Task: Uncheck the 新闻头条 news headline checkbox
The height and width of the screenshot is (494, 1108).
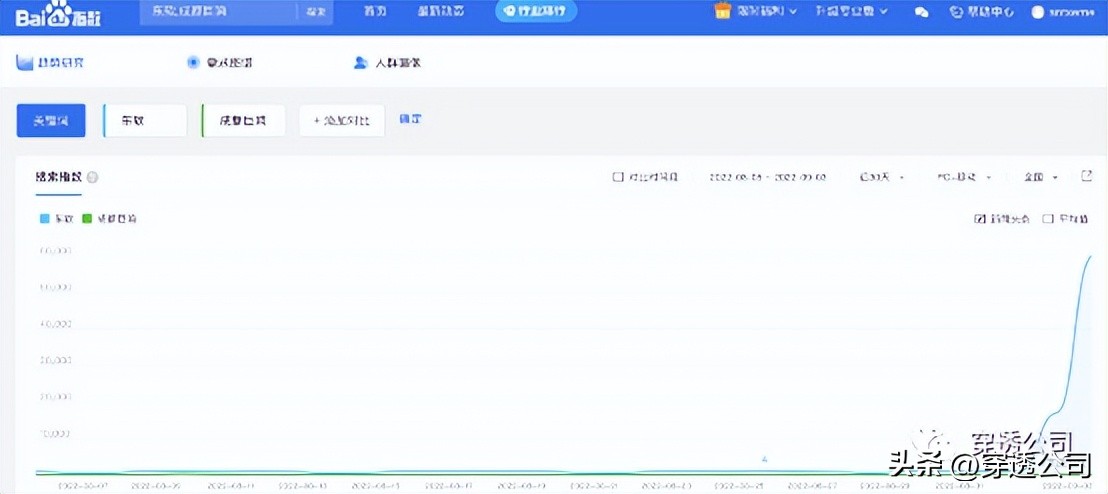Action: pyautogui.click(x=980, y=219)
